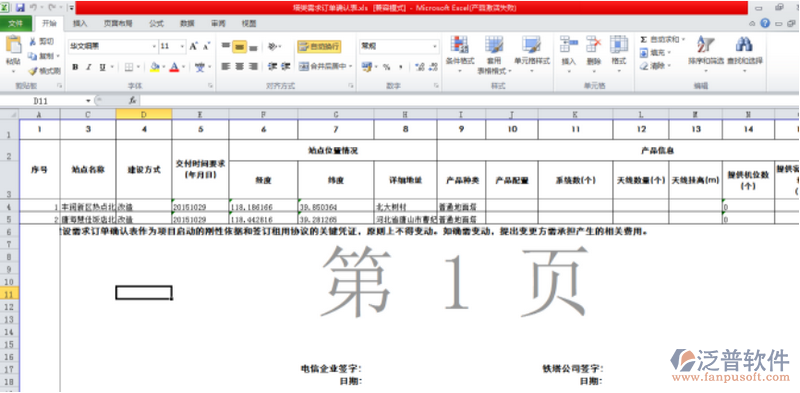Open the font name dropdown
This screenshot has height=393, width=800.
(113, 46)
